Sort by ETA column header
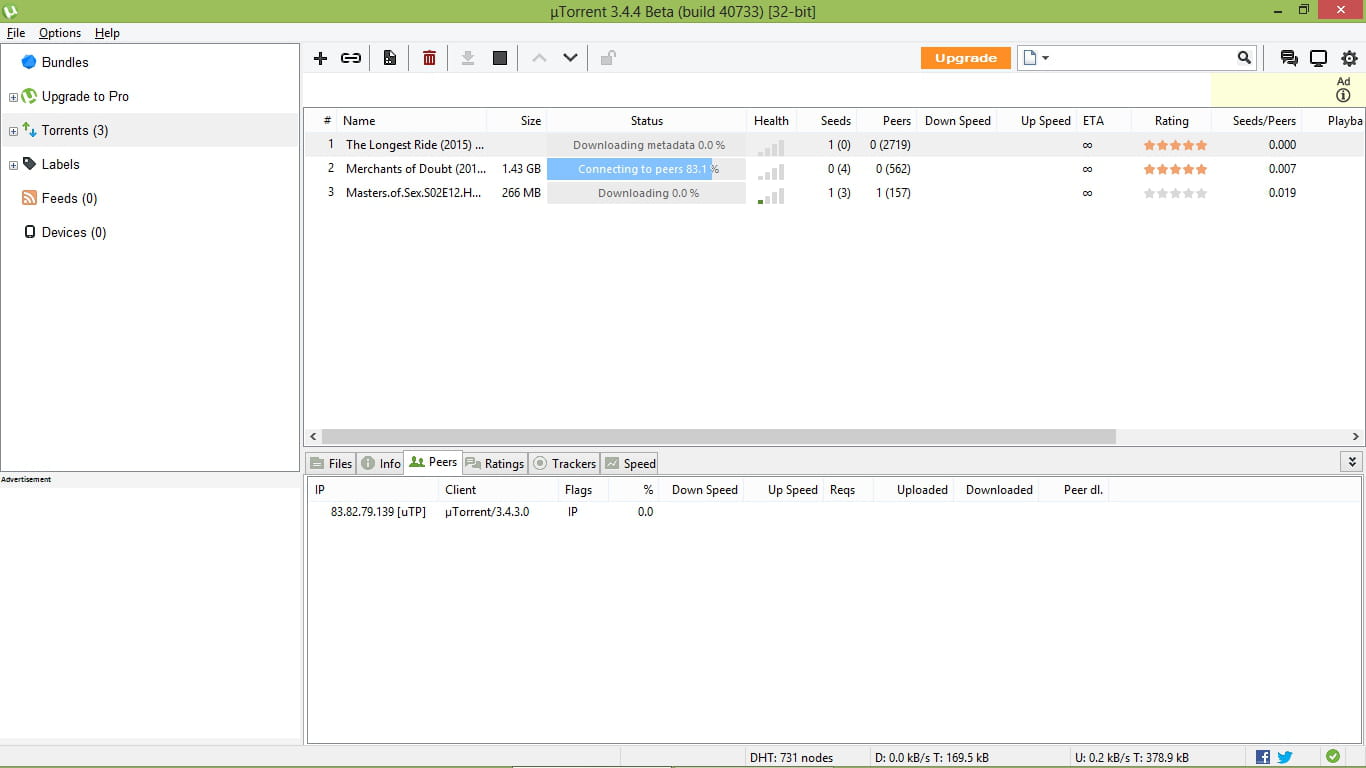The image size is (1366, 768). pyautogui.click(x=1103, y=121)
